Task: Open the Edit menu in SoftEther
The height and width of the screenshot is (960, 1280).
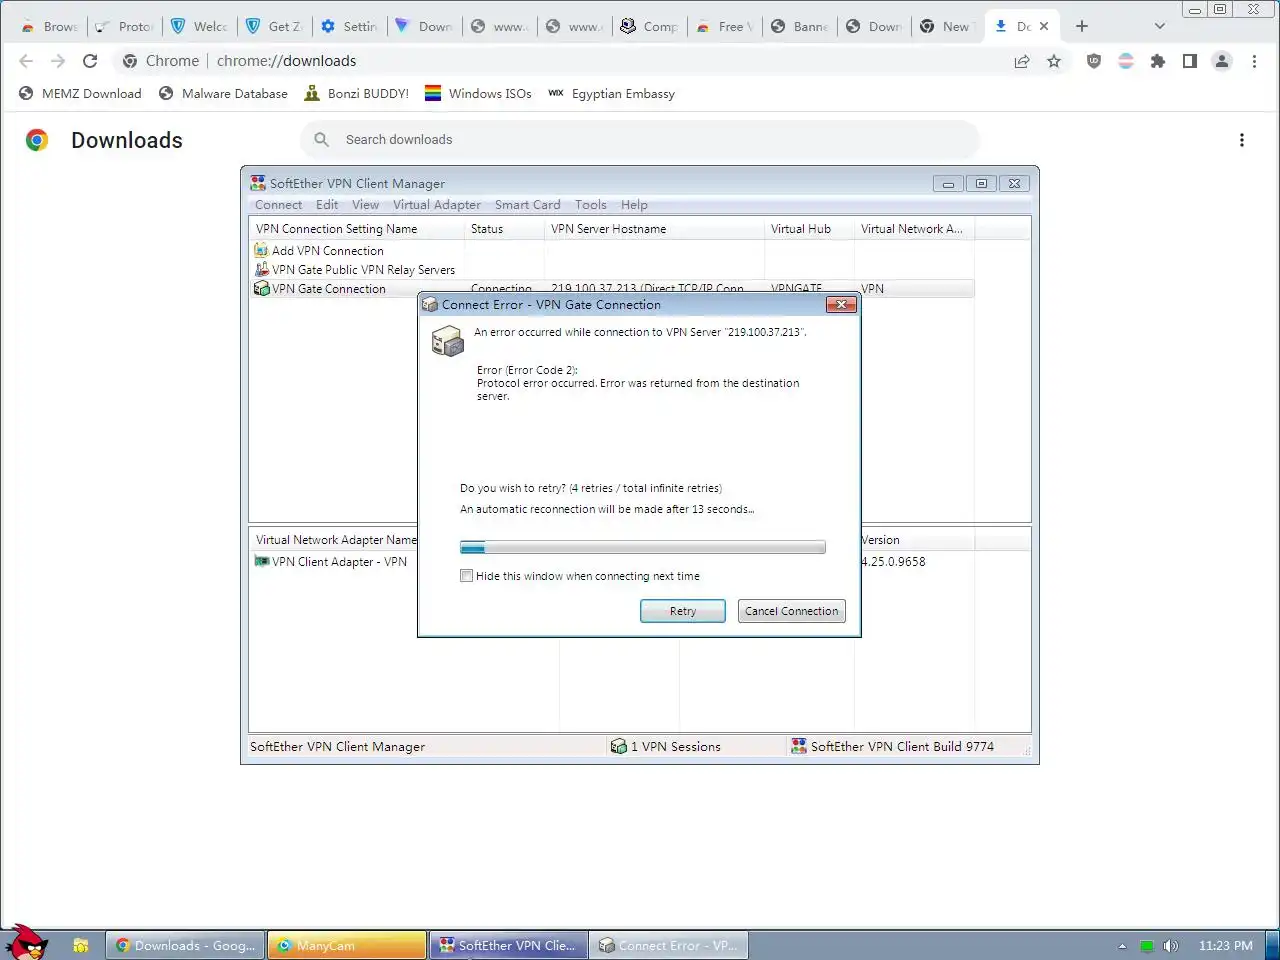Action: 327,205
